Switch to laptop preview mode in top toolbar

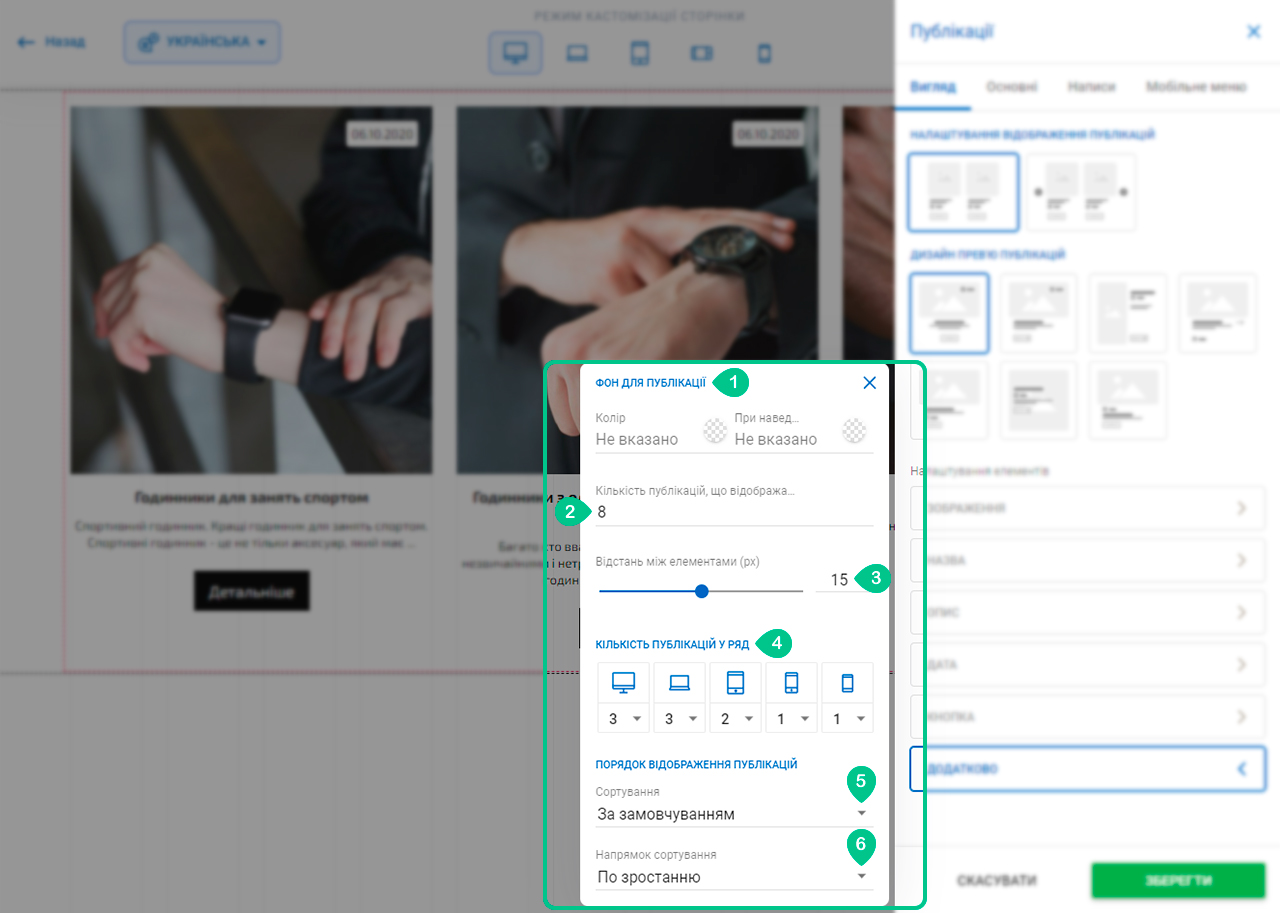(577, 53)
